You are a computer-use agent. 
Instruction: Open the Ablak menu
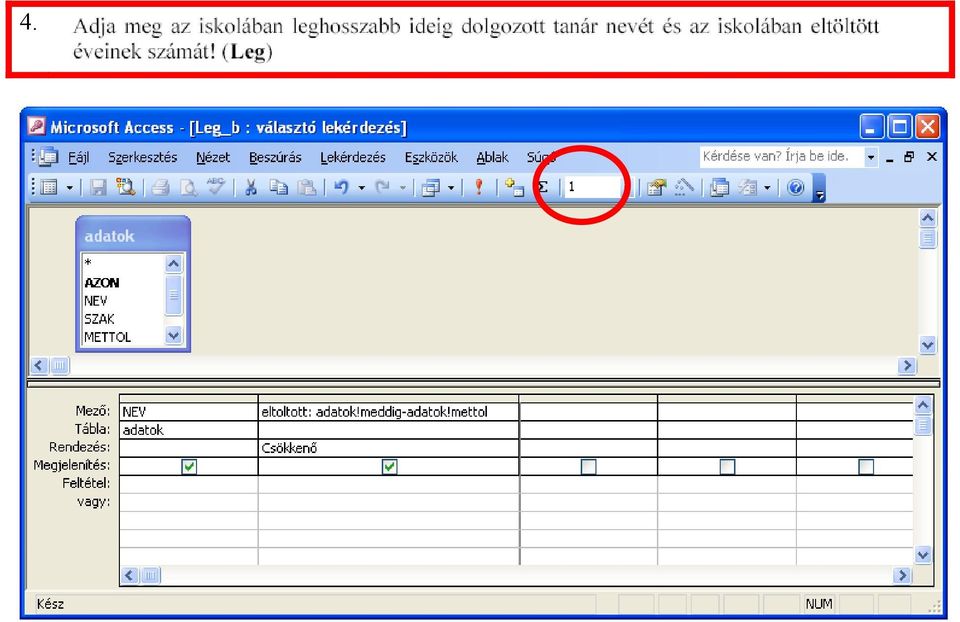[x=492, y=157]
